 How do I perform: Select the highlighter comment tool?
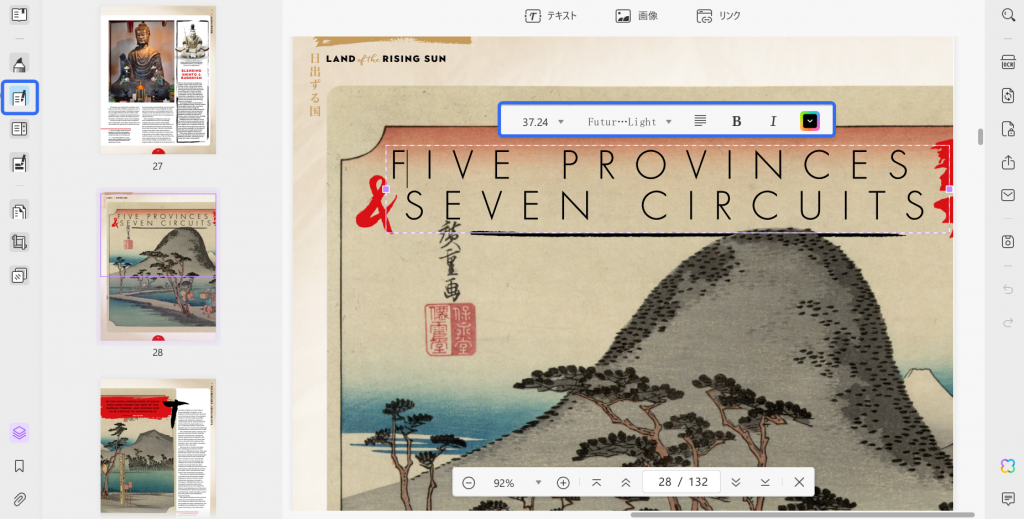coord(19,64)
